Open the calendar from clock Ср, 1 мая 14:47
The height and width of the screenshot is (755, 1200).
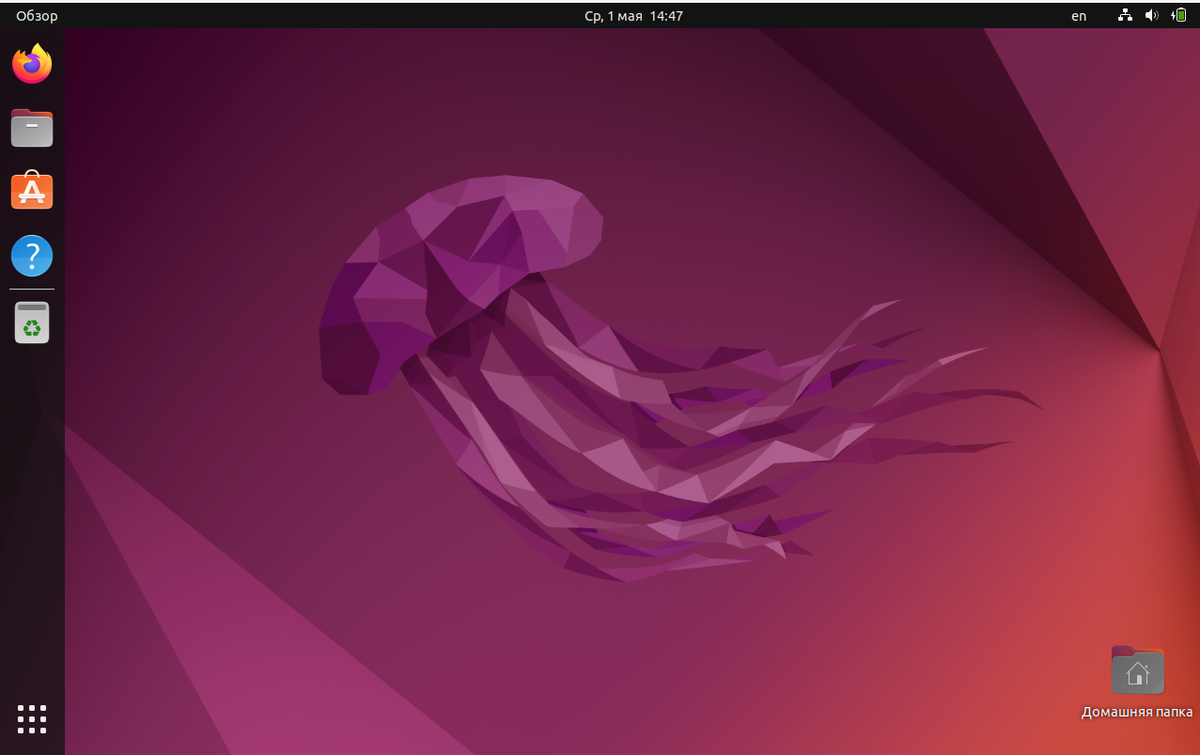coord(634,16)
